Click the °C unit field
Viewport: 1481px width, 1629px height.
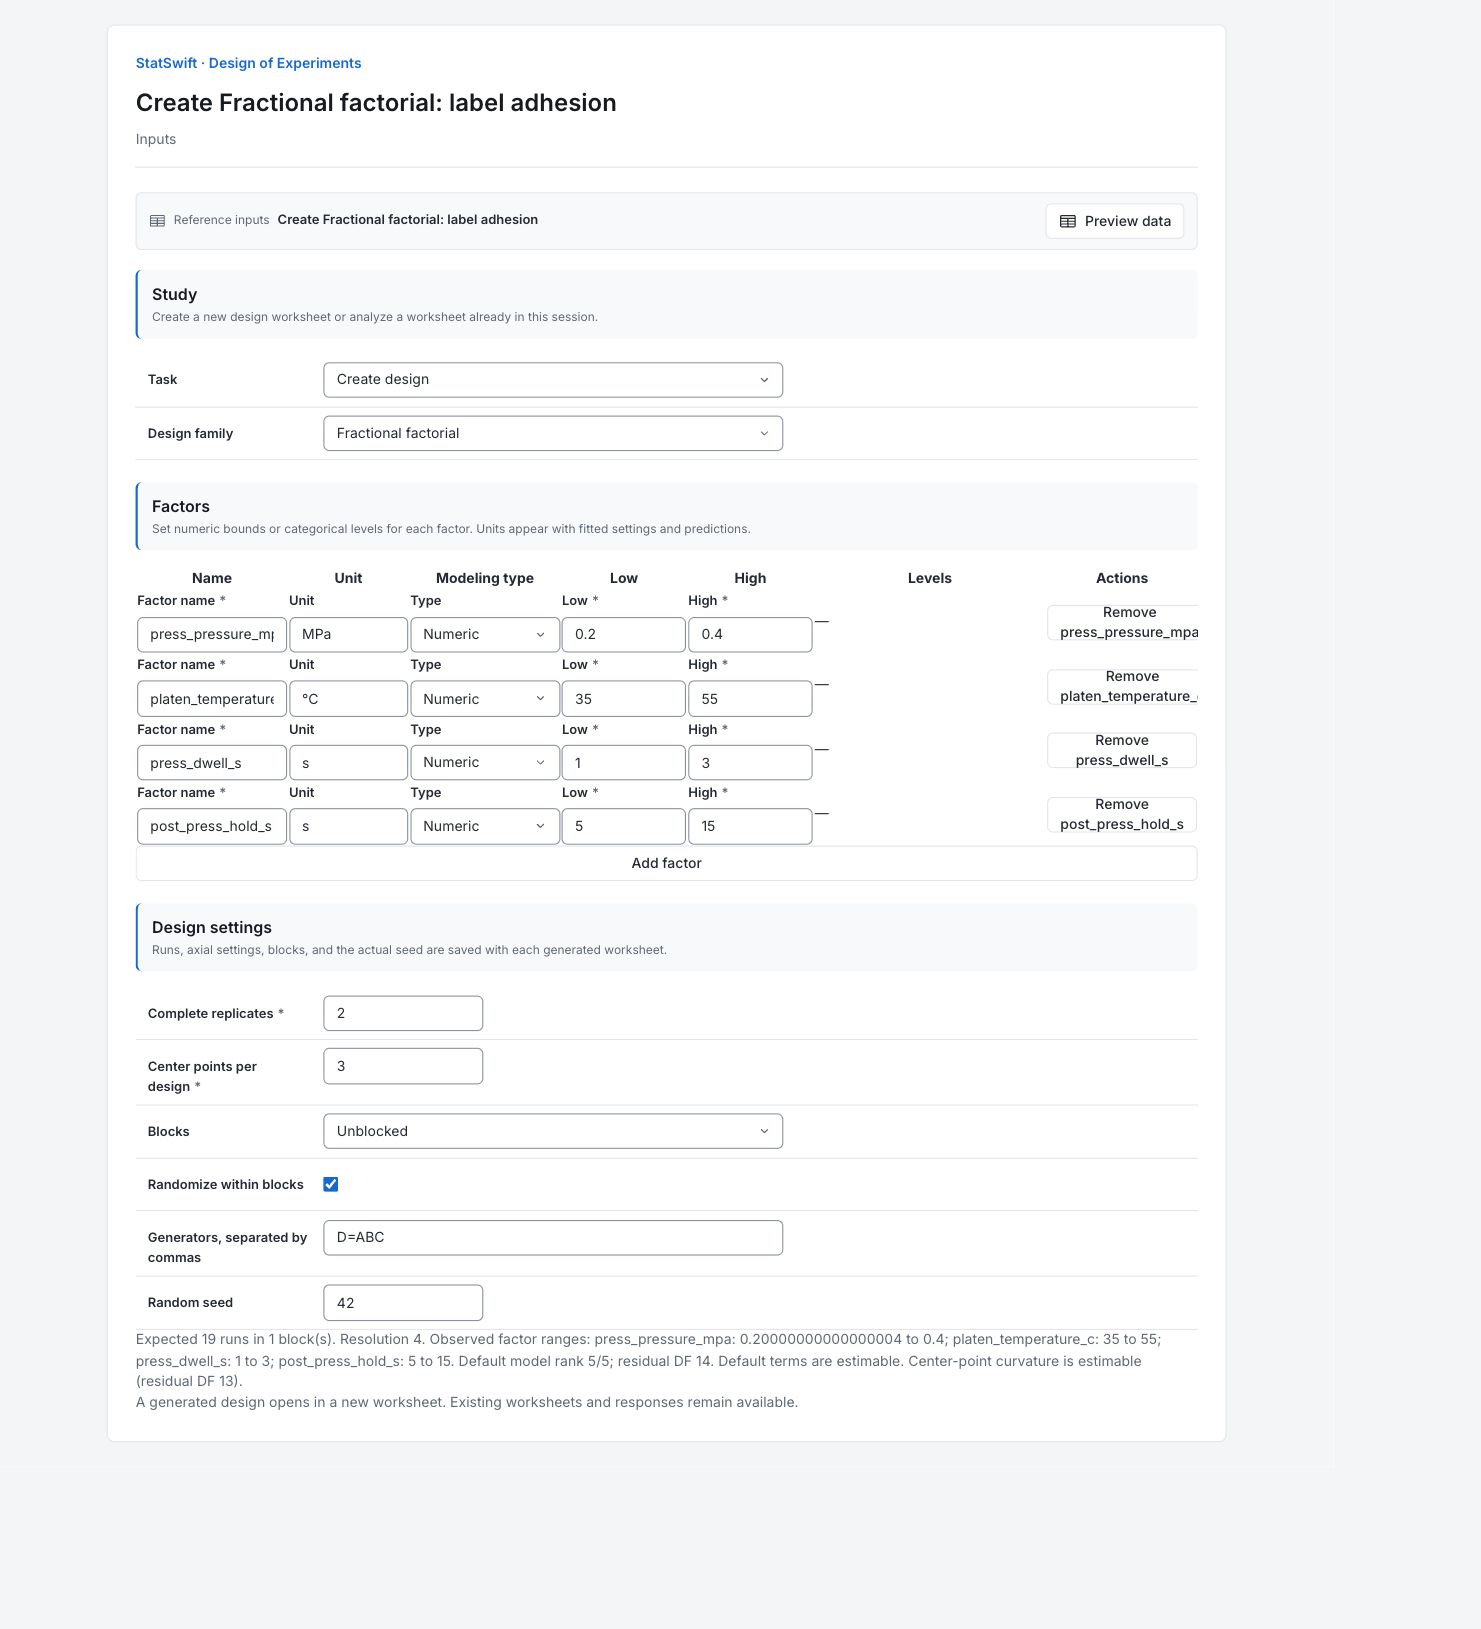pos(349,699)
